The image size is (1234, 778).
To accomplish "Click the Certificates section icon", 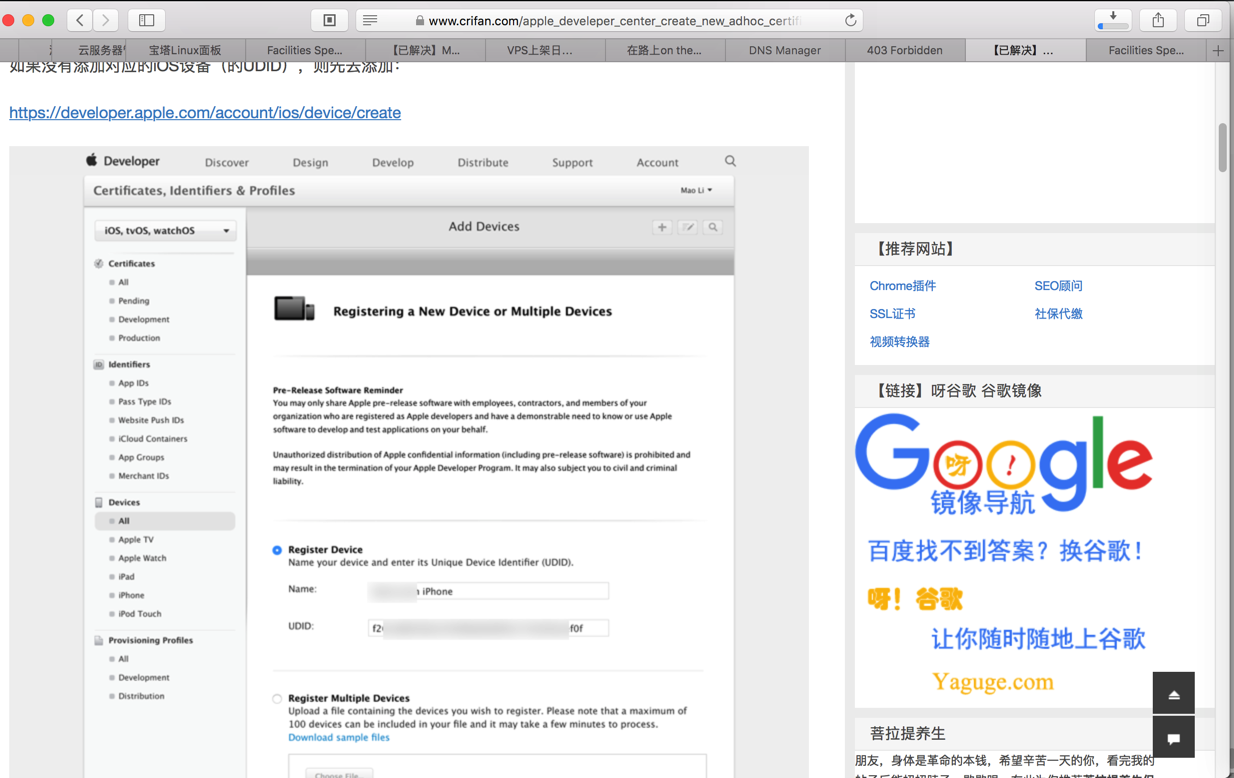I will (x=99, y=264).
